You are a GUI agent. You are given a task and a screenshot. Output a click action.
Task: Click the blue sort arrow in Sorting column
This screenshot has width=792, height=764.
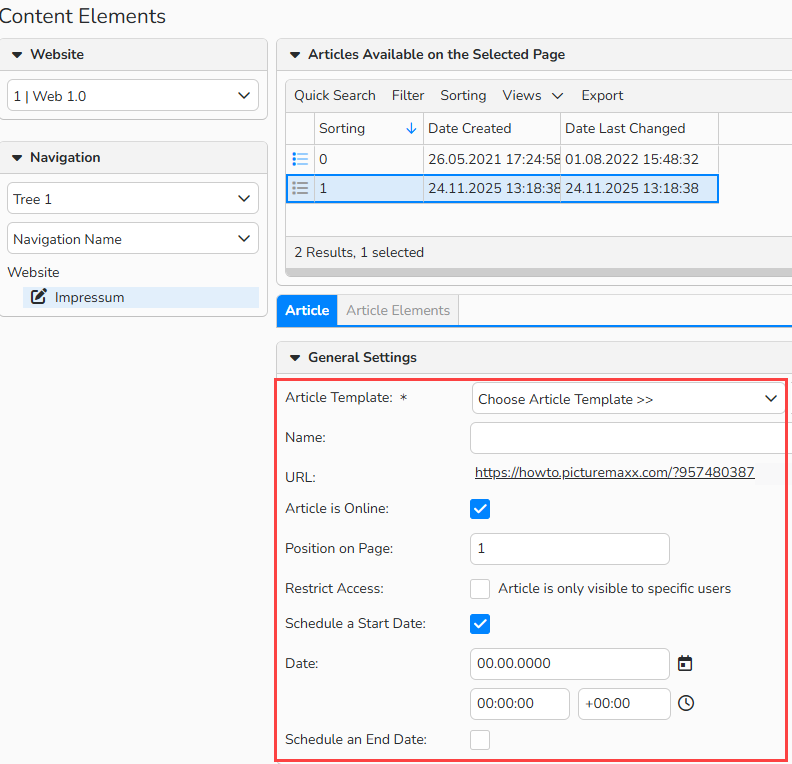pos(411,128)
